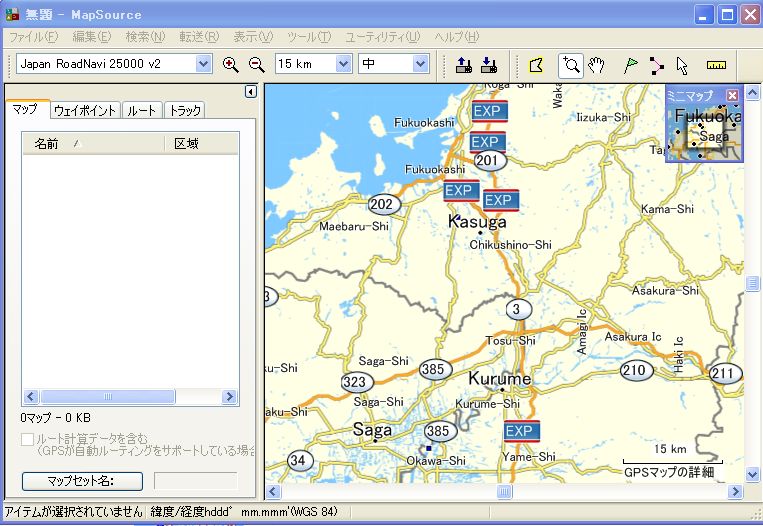Open the 中 detail level dropdown
Screen dimensions: 763x526
pyautogui.click(x=420, y=64)
